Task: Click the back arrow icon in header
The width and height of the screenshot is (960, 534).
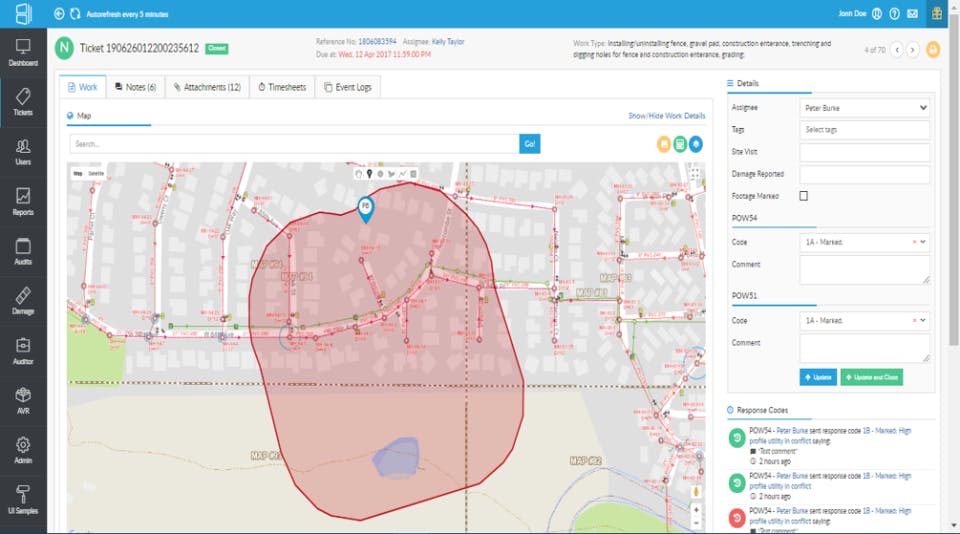Action: coord(59,13)
